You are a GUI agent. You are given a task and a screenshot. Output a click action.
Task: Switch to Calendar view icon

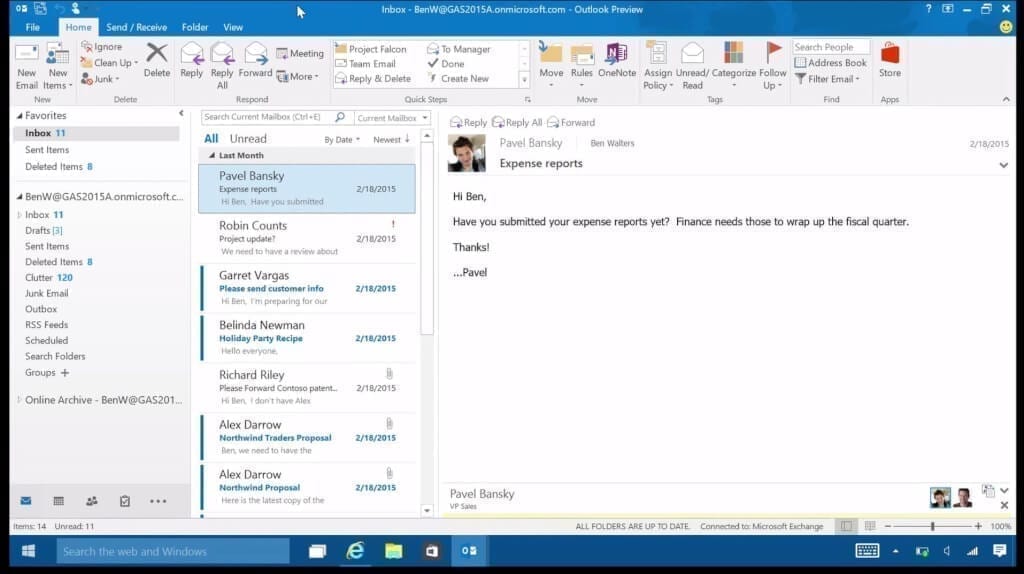point(58,501)
